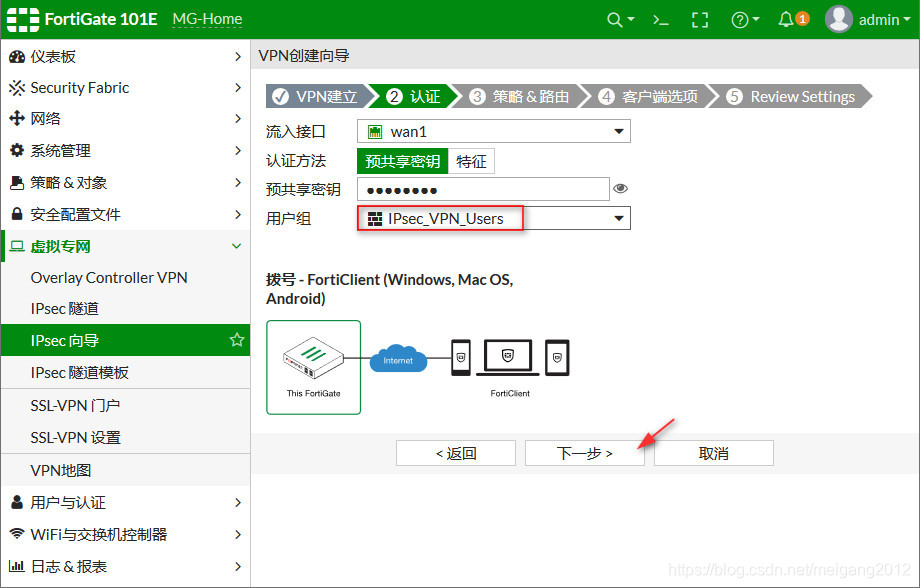The width and height of the screenshot is (920, 588).
Task: Click the phone device icon in diagram
Action: (x=461, y=357)
